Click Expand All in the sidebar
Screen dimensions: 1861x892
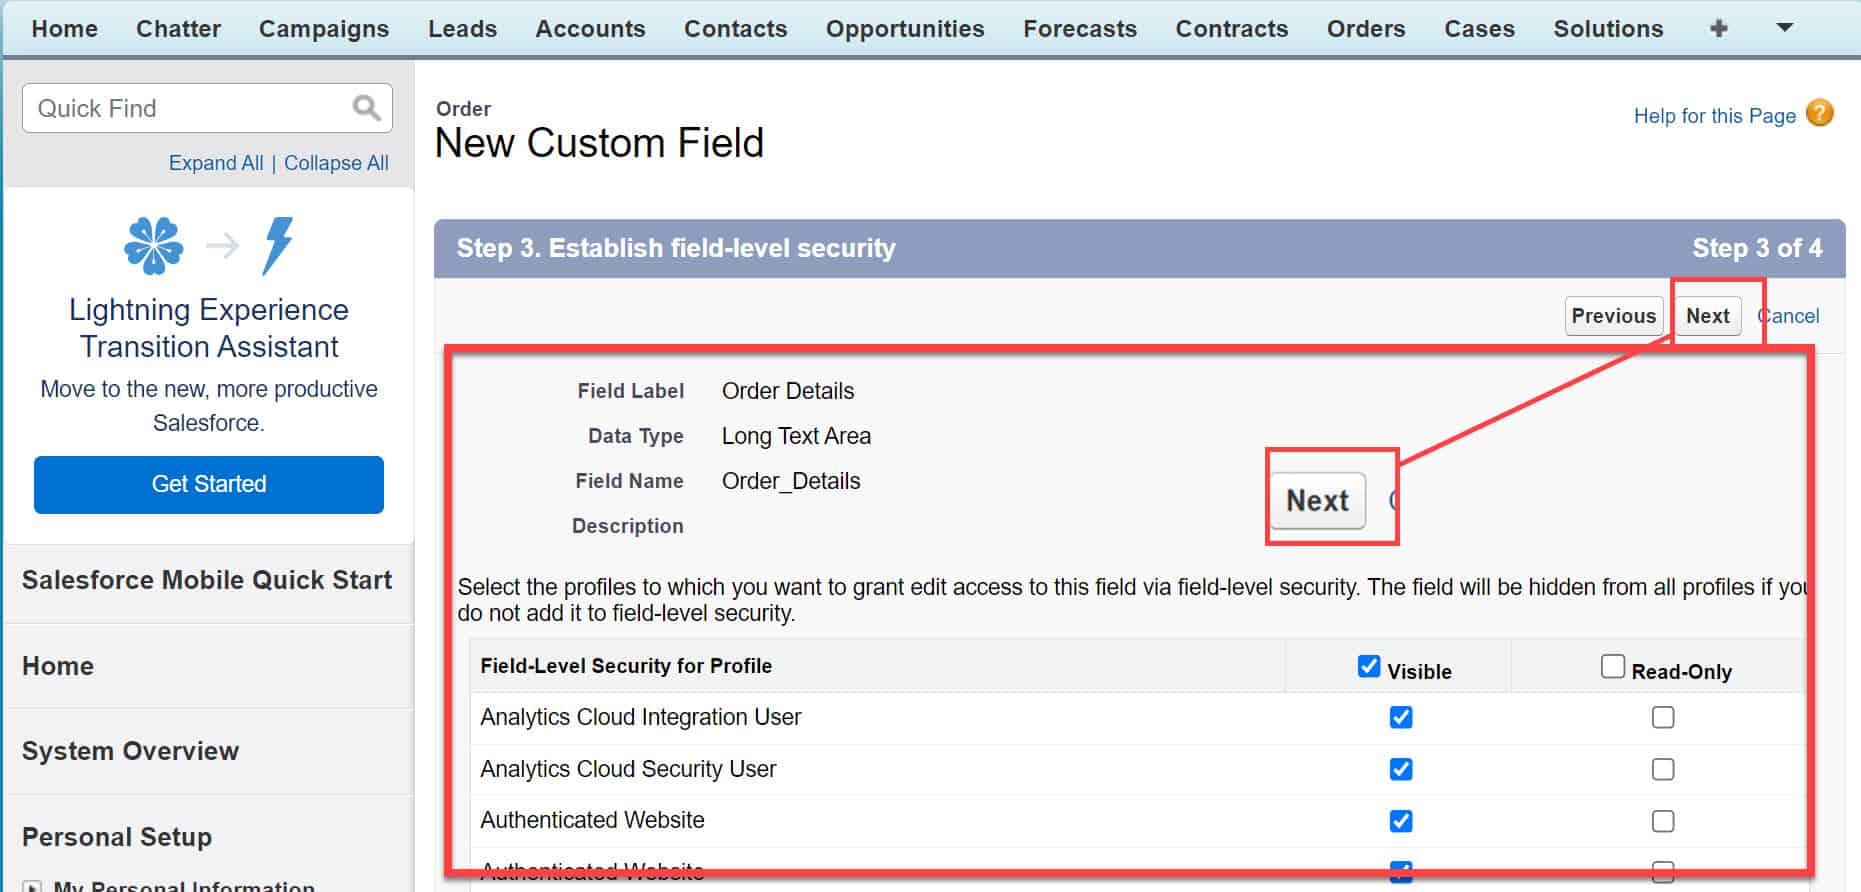pos(216,162)
